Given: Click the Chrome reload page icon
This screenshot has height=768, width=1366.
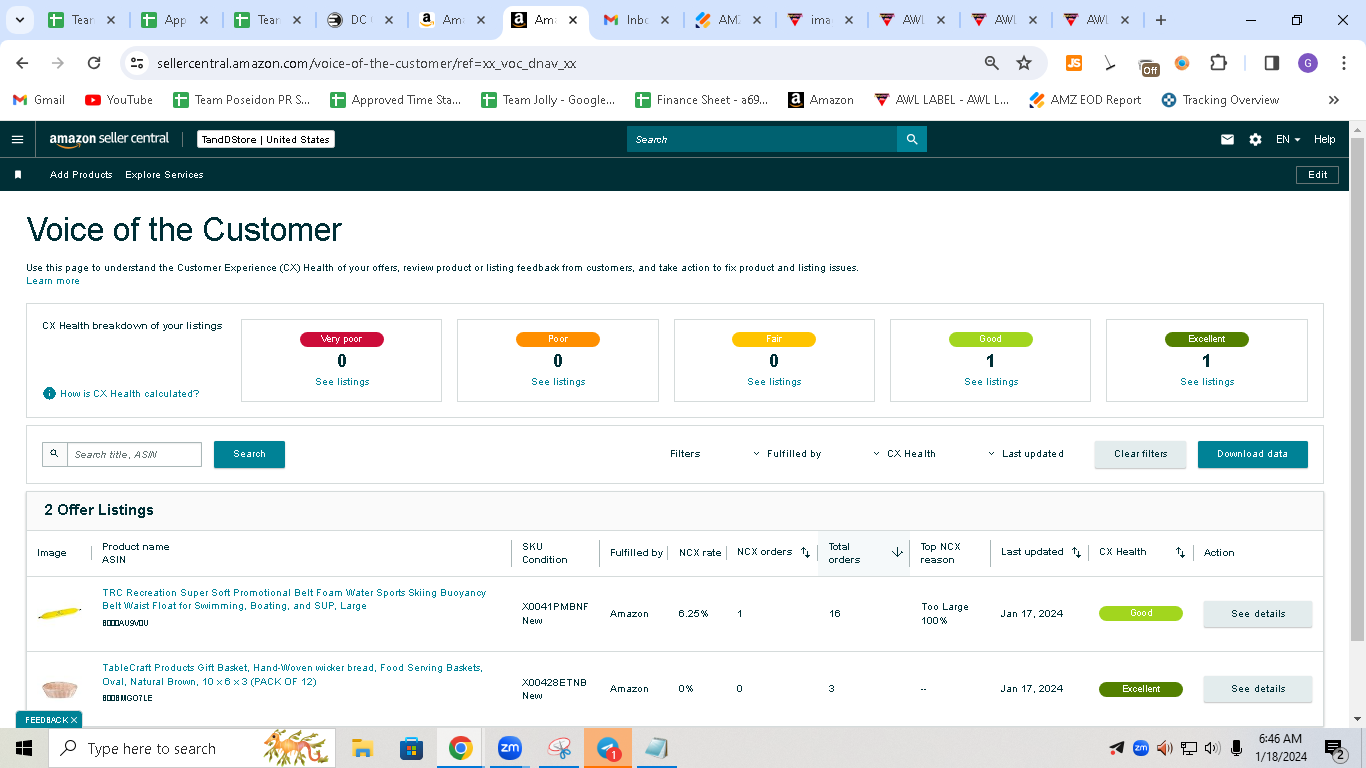Looking at the screenshot, I should pos(94,63).
